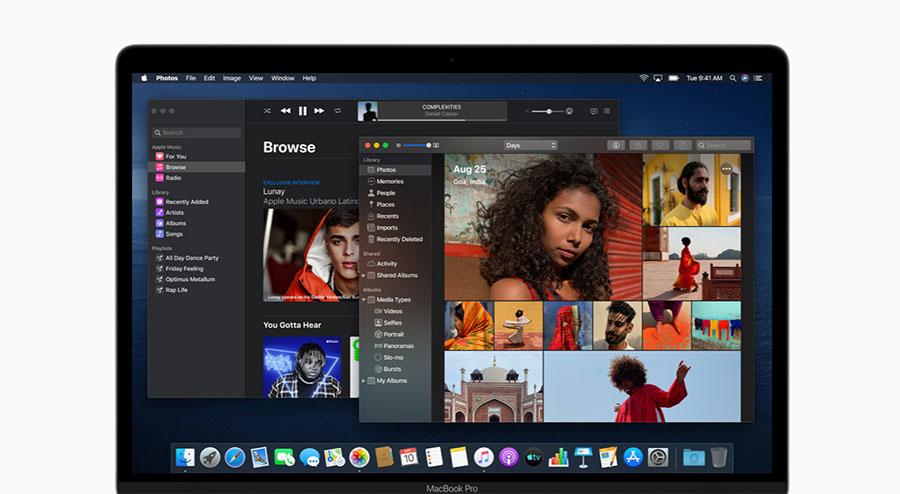Open Radio in the Music sidebar

(x=196, y=178)
